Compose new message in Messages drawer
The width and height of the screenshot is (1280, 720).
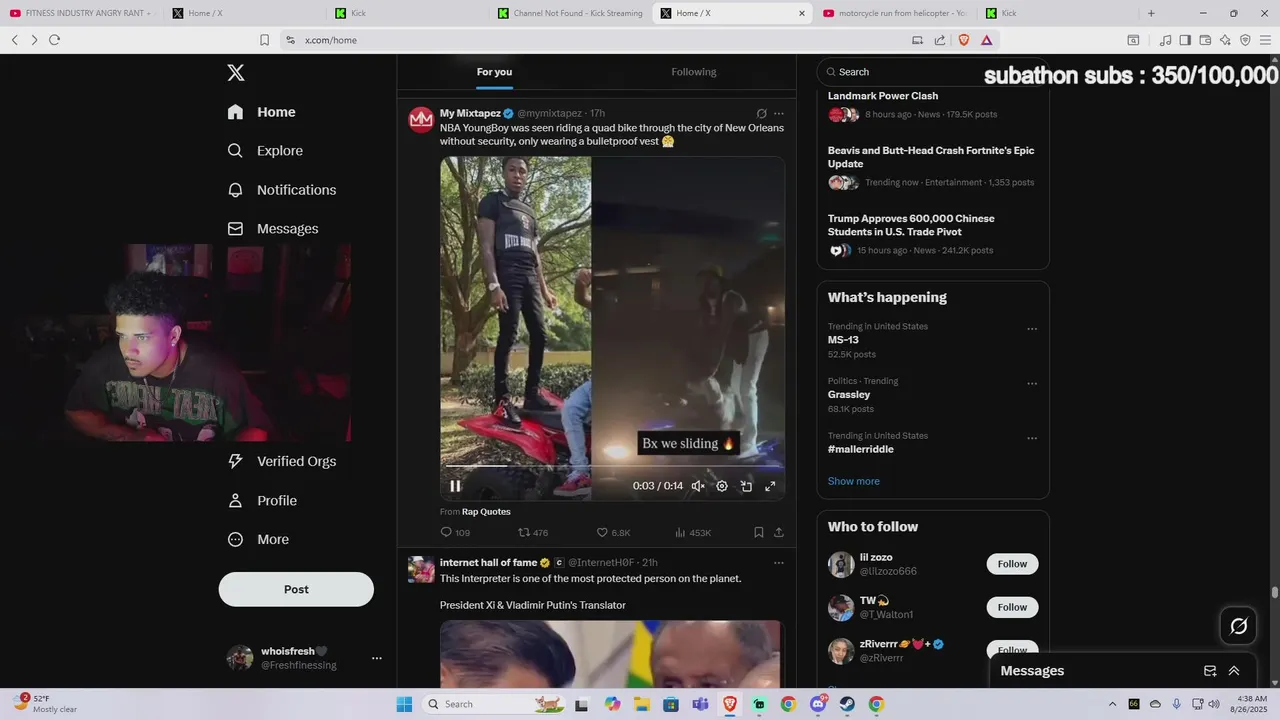1210,671
